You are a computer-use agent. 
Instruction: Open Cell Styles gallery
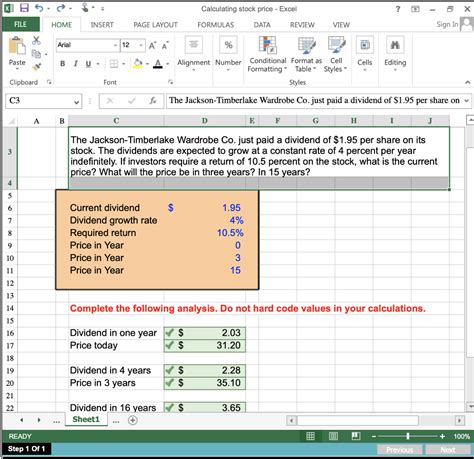336,54
